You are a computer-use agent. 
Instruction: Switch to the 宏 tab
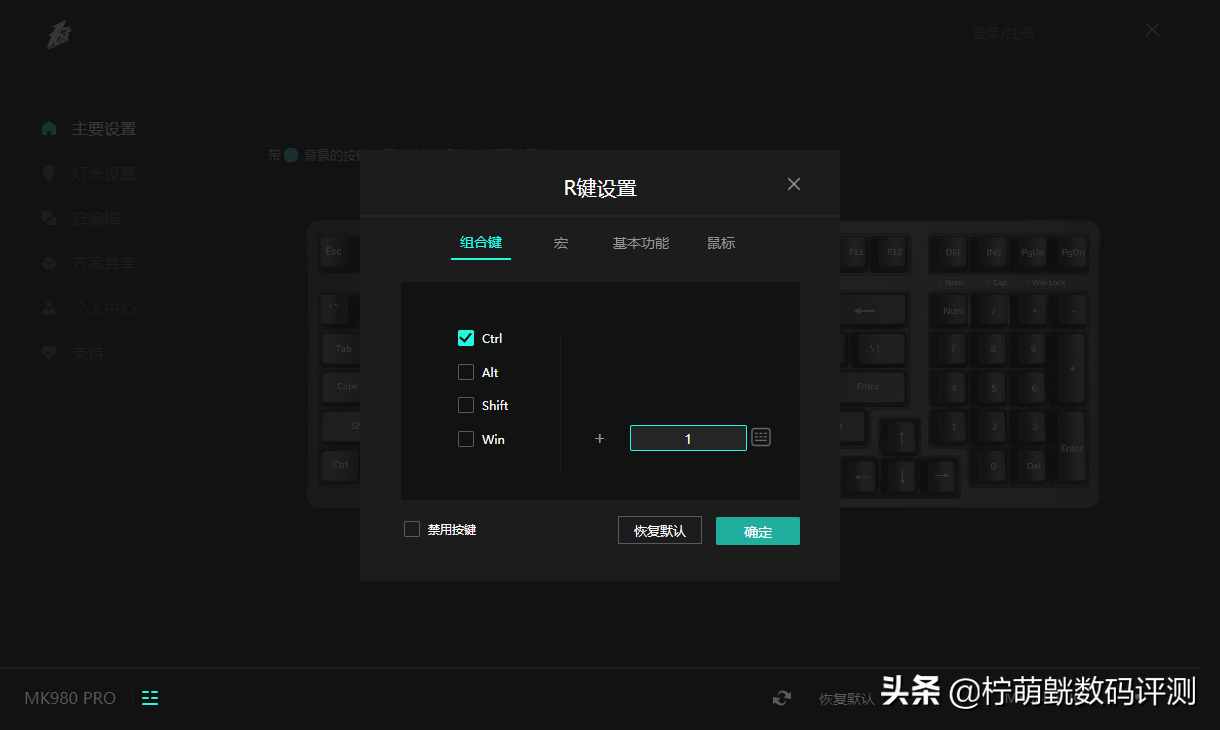[561, 243]
